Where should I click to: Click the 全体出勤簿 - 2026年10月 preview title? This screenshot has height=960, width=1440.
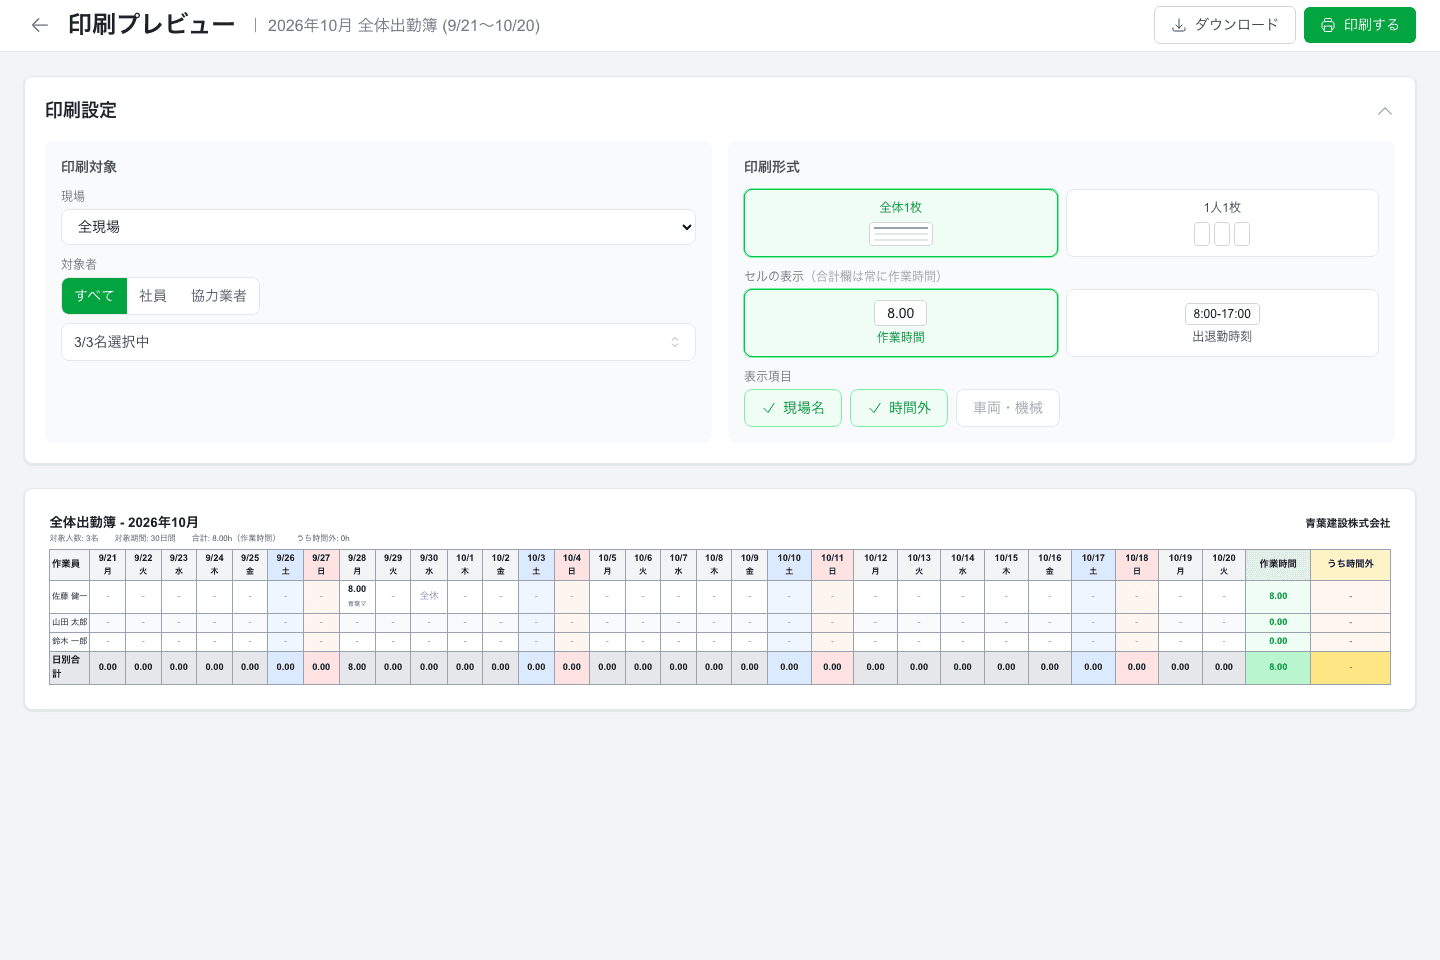124,522
